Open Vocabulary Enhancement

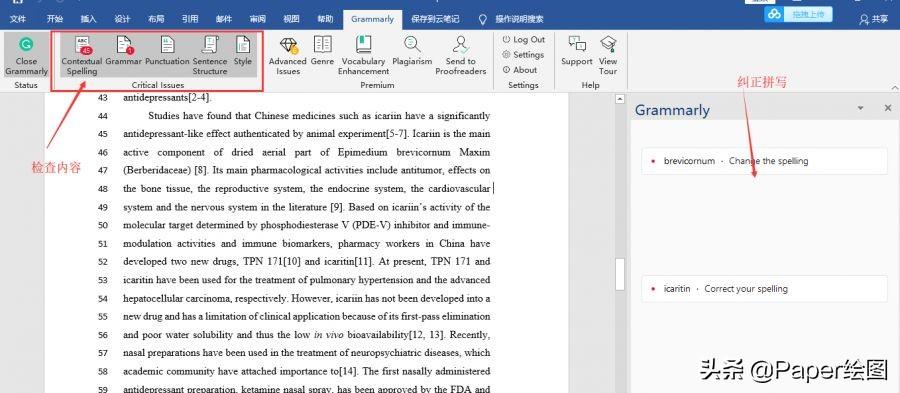click(363, 56)
